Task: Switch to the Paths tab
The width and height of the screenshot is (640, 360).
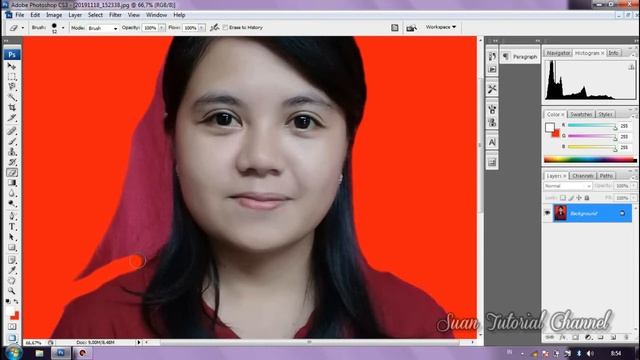Action: coord(606,176)
